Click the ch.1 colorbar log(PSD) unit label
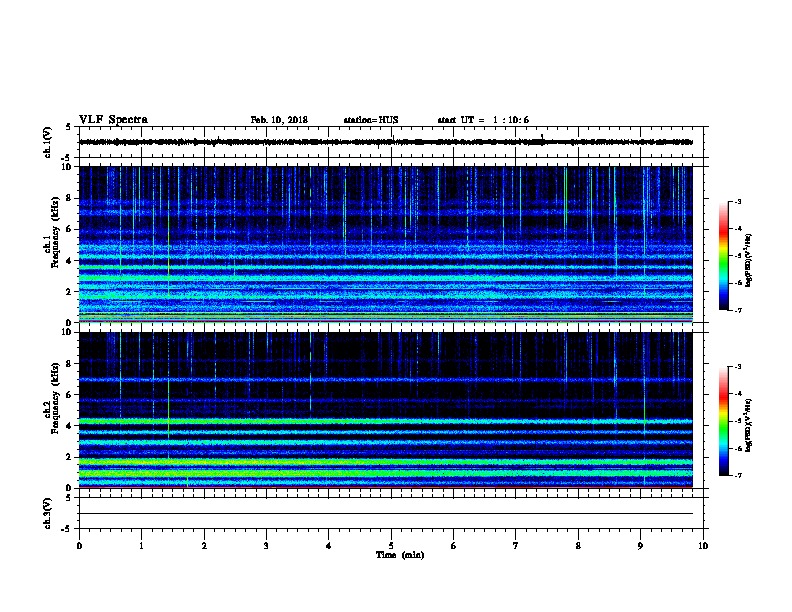Screen dimensions: 792x612 coord(749,260)
